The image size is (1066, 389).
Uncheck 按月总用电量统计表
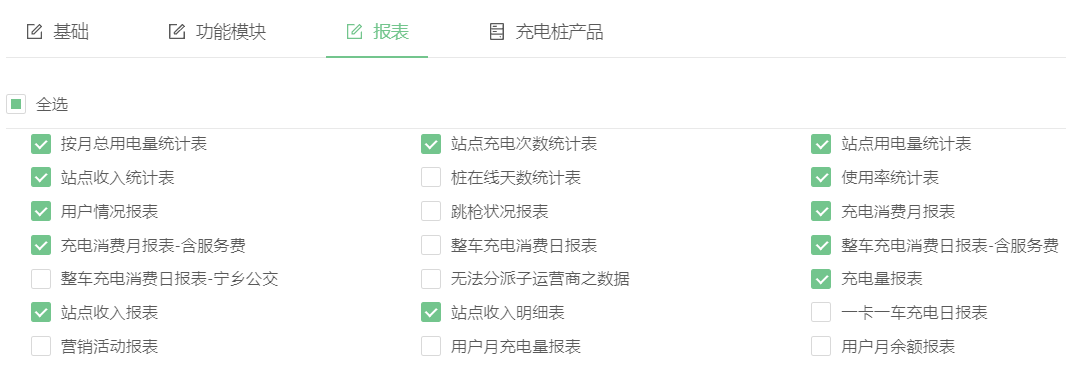pyautogui.click(x=41, y=143)
